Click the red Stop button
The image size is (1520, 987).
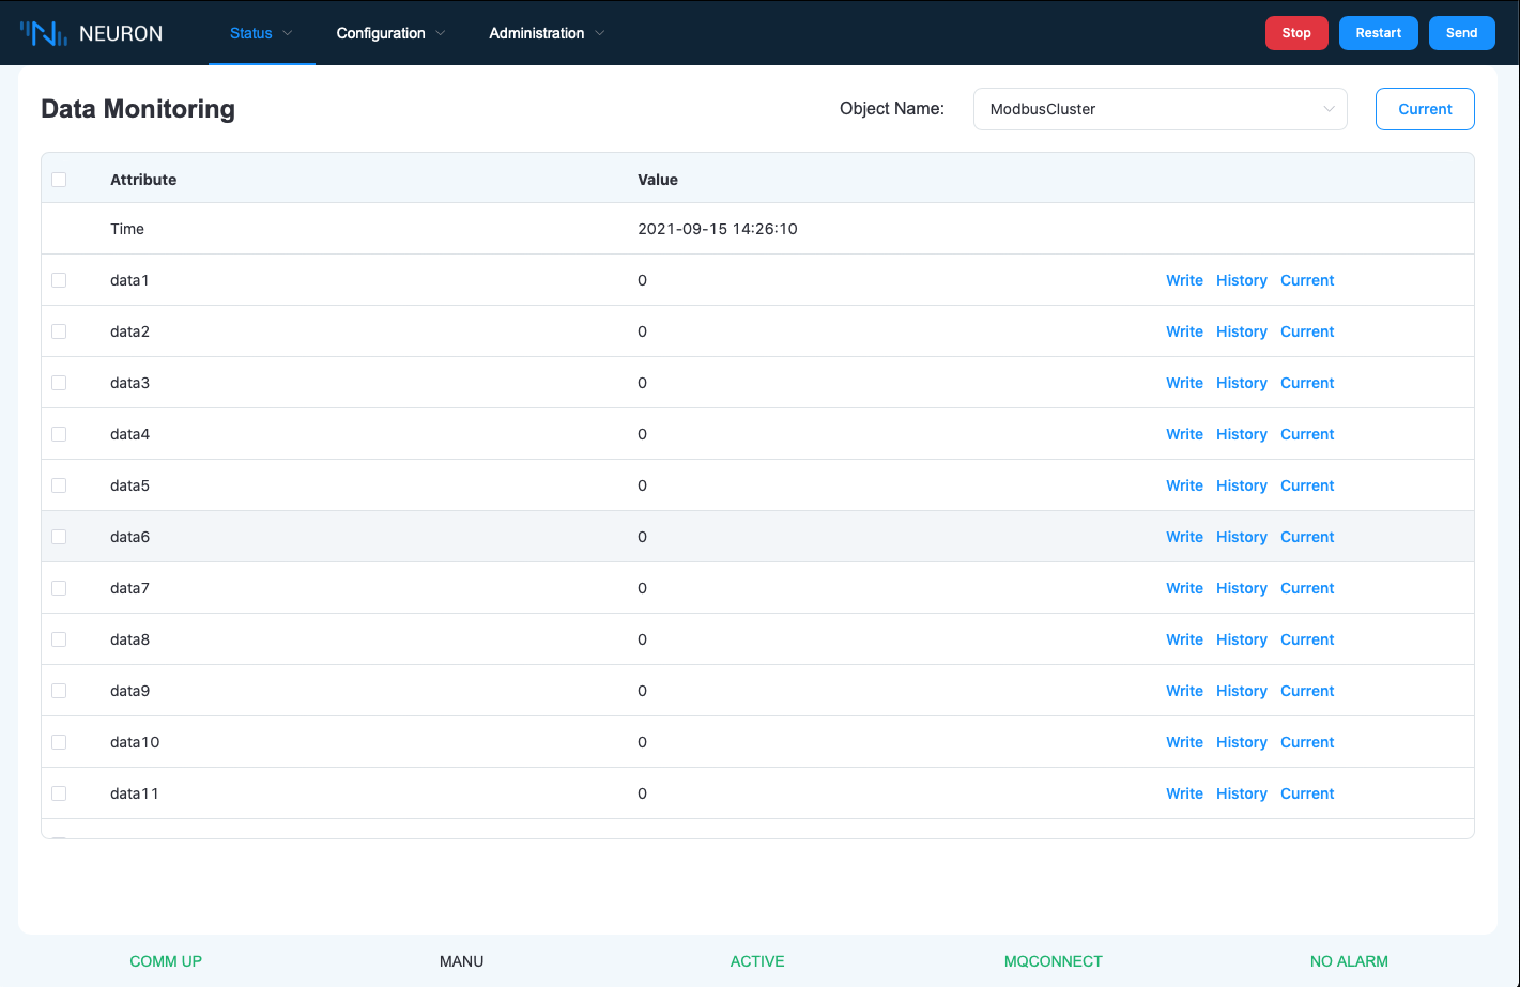point(1297,33)
